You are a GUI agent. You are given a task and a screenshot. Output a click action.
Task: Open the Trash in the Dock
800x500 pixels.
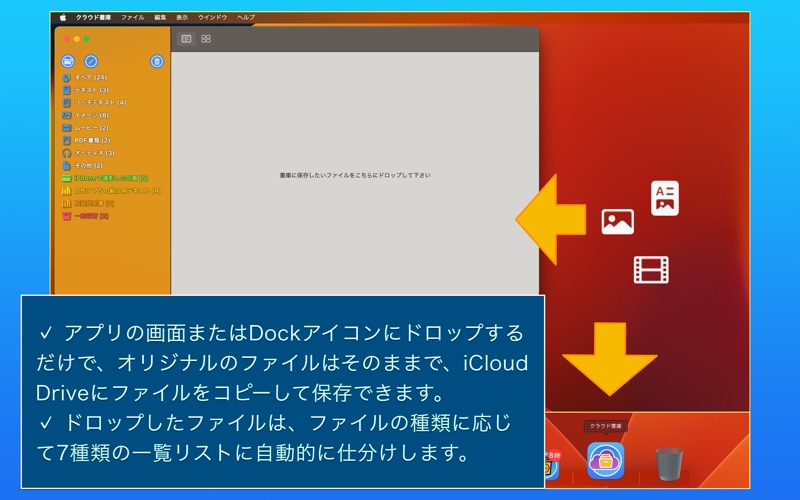click(x=669, y=463)
